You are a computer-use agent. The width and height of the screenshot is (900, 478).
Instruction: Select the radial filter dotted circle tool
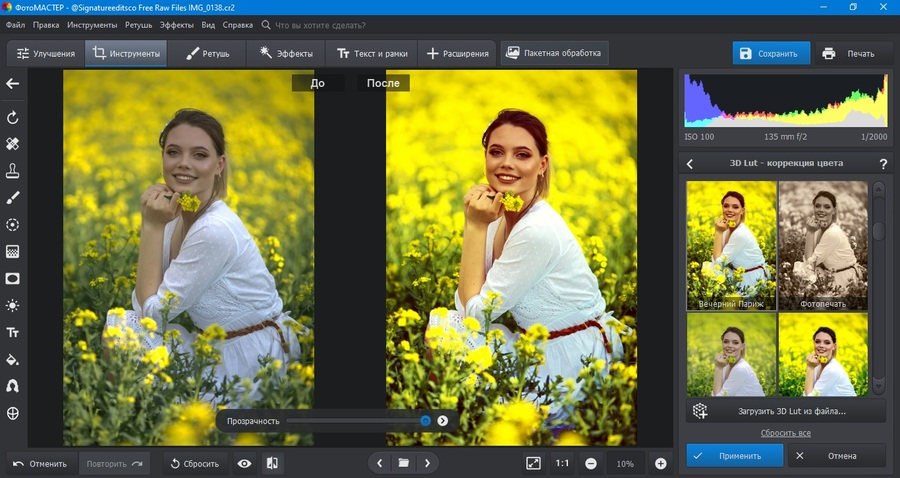click(x=13, y=224)
